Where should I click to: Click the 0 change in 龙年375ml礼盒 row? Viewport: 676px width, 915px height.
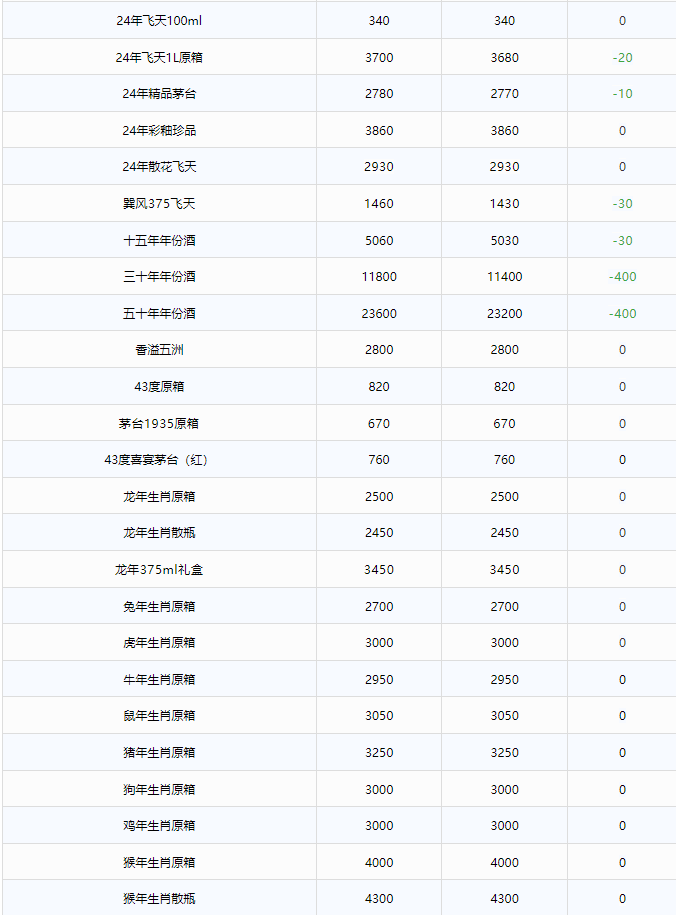[622, 570]
